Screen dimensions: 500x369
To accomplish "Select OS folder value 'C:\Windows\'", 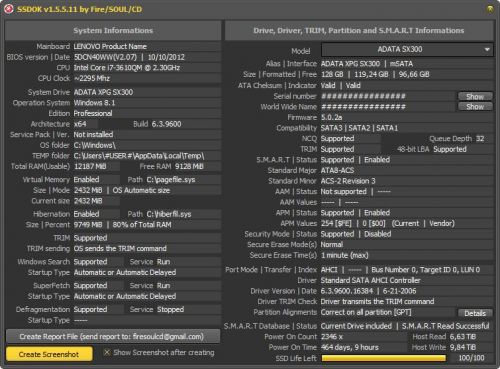I will point(95,145).
